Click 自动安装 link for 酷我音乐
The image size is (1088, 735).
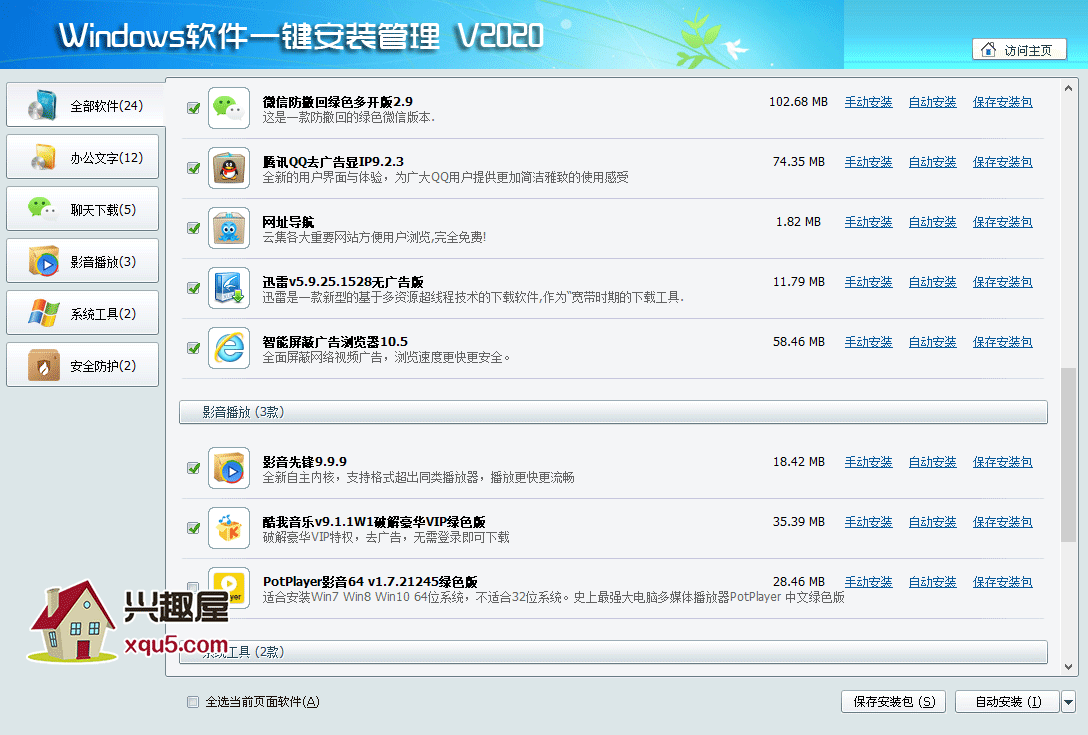pos(933,522)
